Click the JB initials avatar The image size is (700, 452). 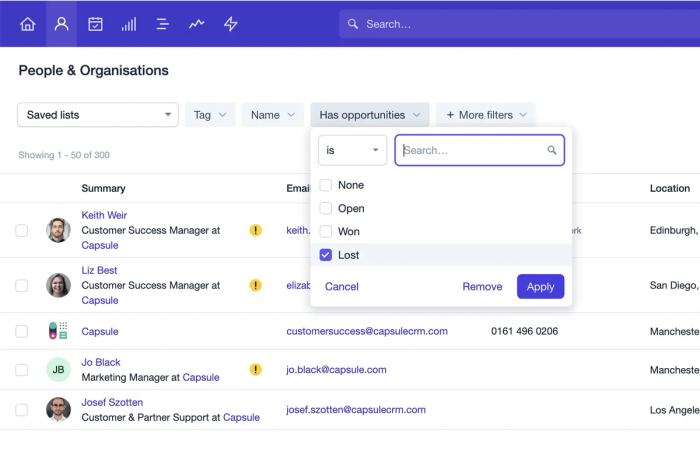58,369
